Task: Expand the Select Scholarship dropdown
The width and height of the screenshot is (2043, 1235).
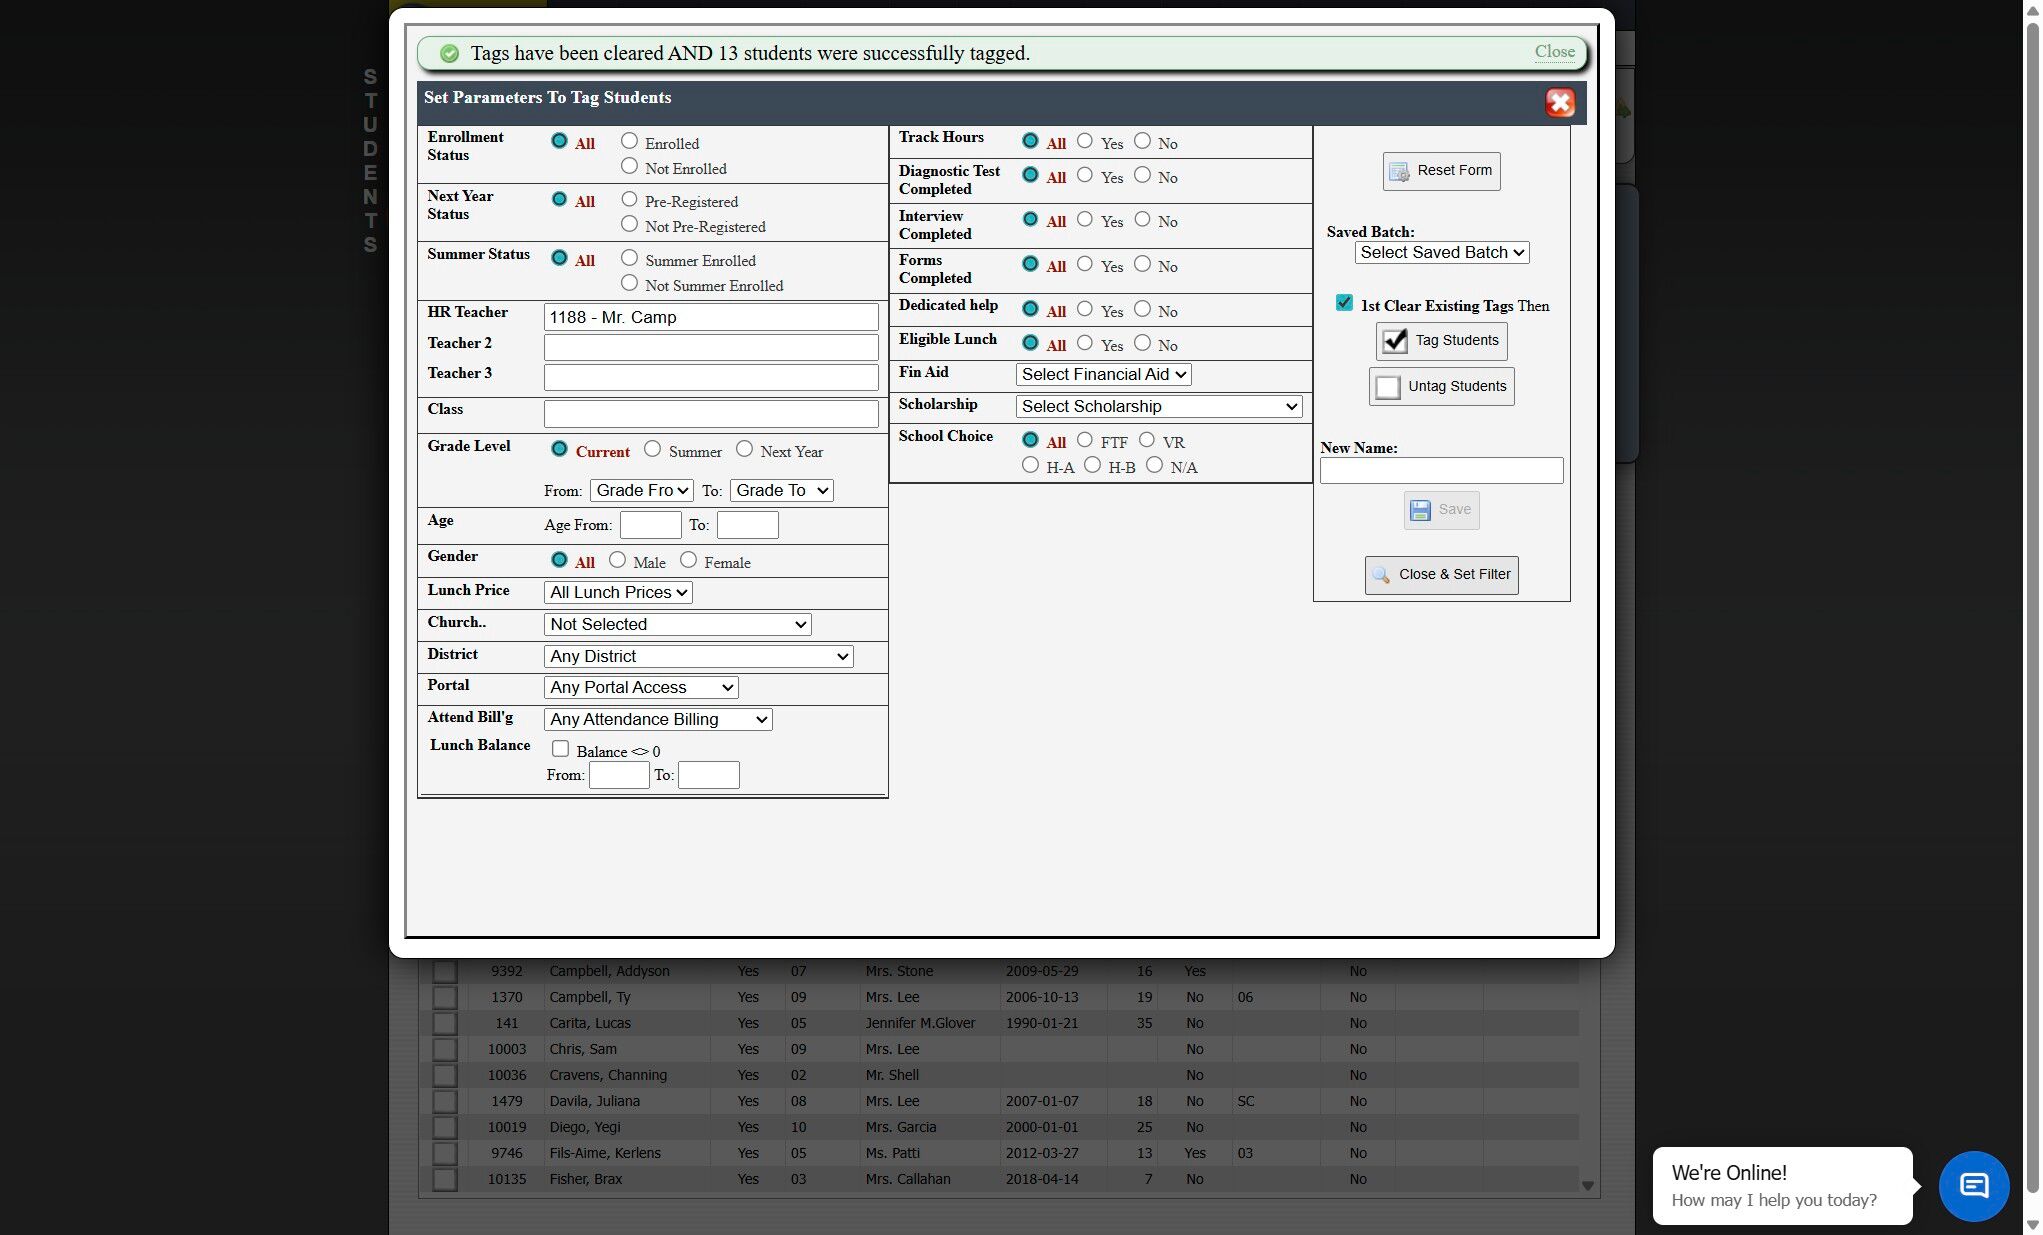Action: pyautogui.click(x=1158, y=407)
